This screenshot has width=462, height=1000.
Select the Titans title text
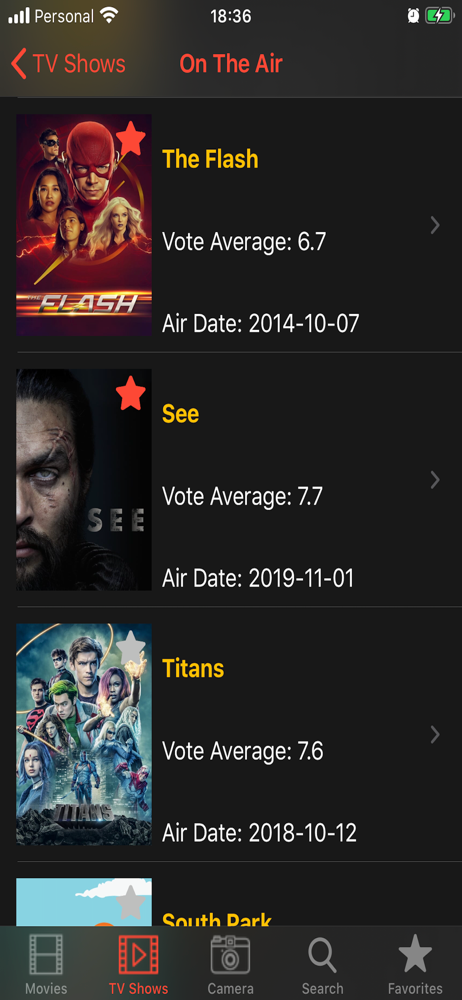(193, 668)
